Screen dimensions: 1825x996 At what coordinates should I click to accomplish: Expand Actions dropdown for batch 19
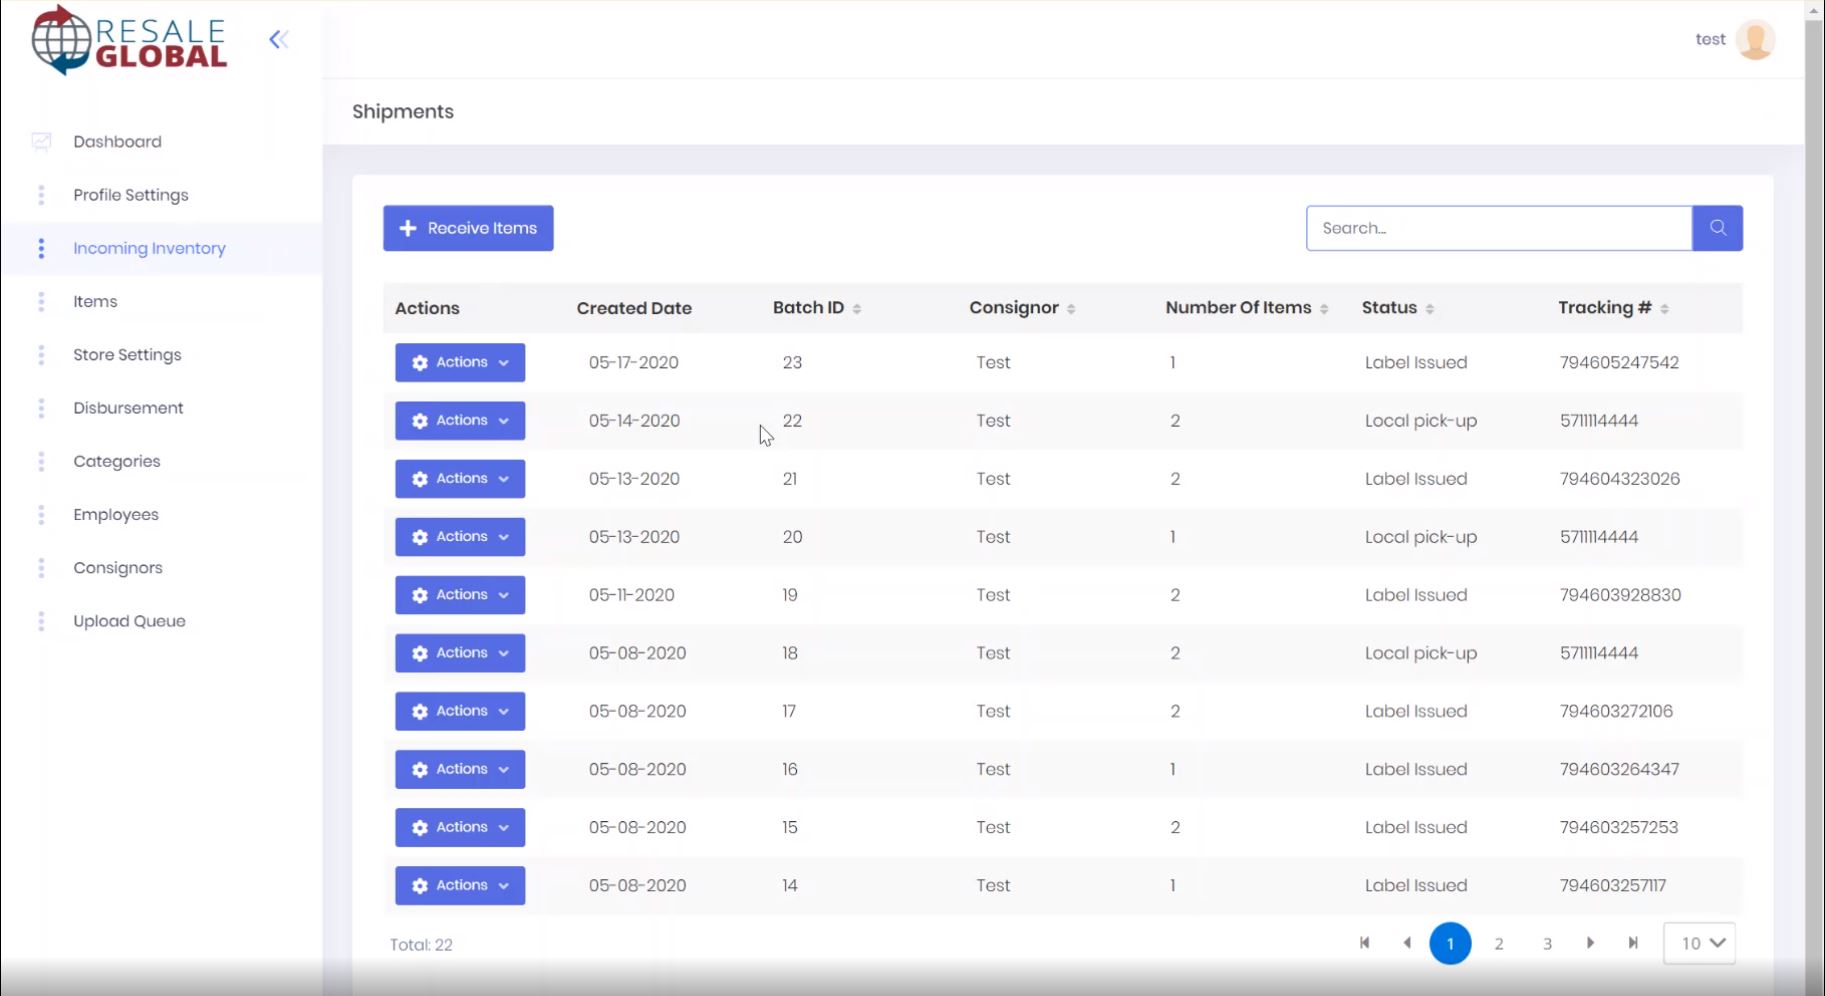[x=460, y=595]
